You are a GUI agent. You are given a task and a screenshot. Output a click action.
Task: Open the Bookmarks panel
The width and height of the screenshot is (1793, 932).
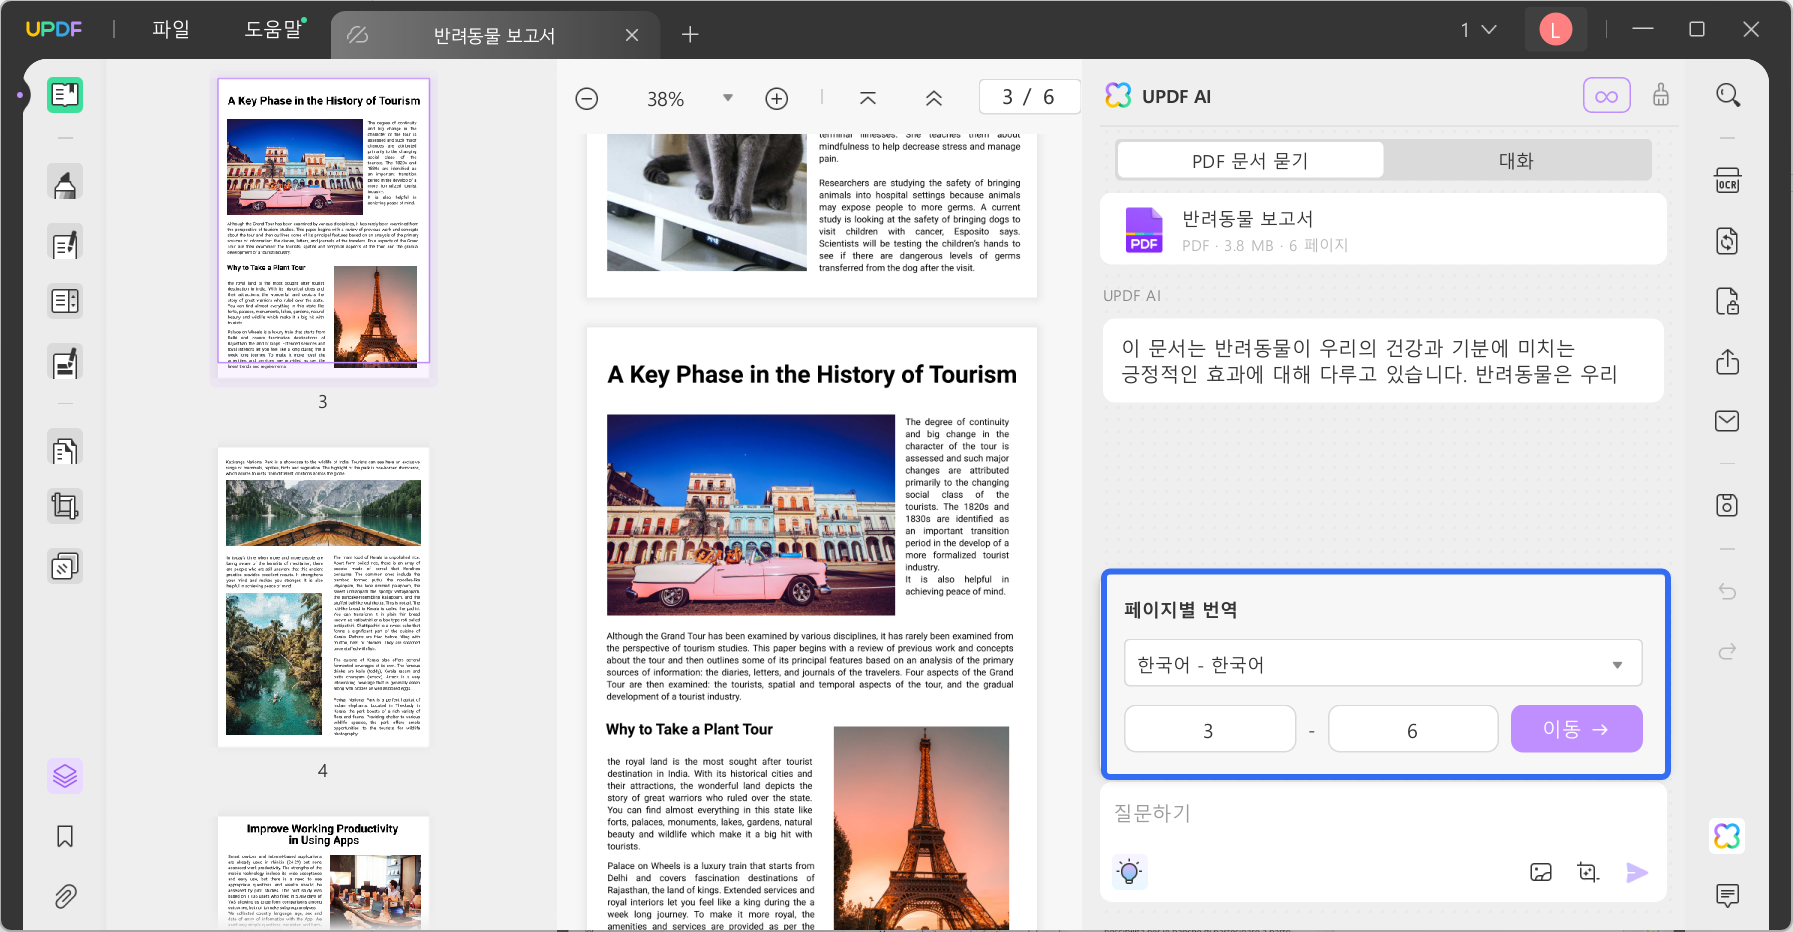coord(65,836)
